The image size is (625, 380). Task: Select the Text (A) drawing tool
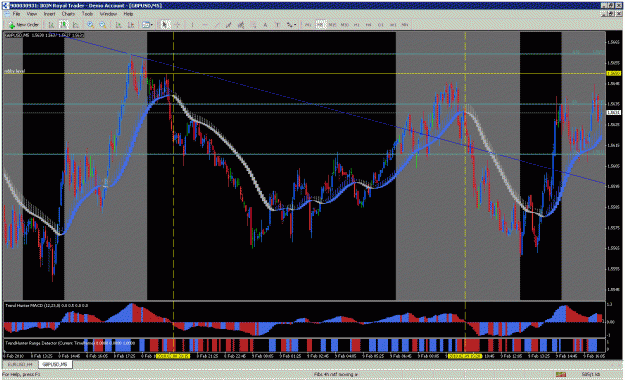[265, 25]
